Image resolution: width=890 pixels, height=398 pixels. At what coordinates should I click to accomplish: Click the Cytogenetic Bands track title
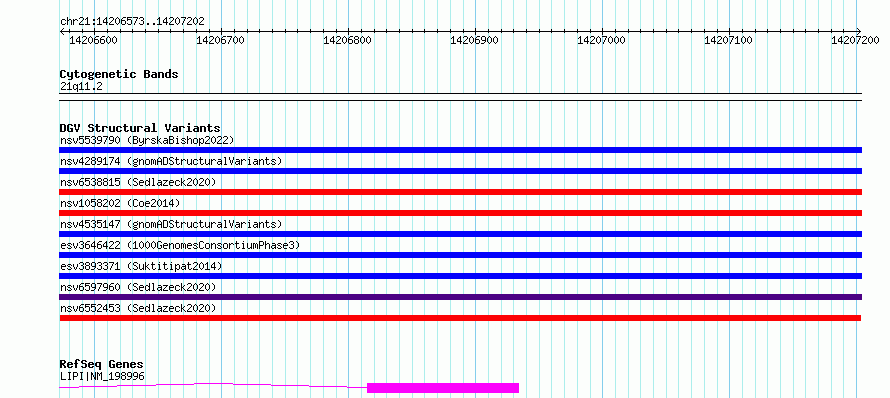point(119,74)
